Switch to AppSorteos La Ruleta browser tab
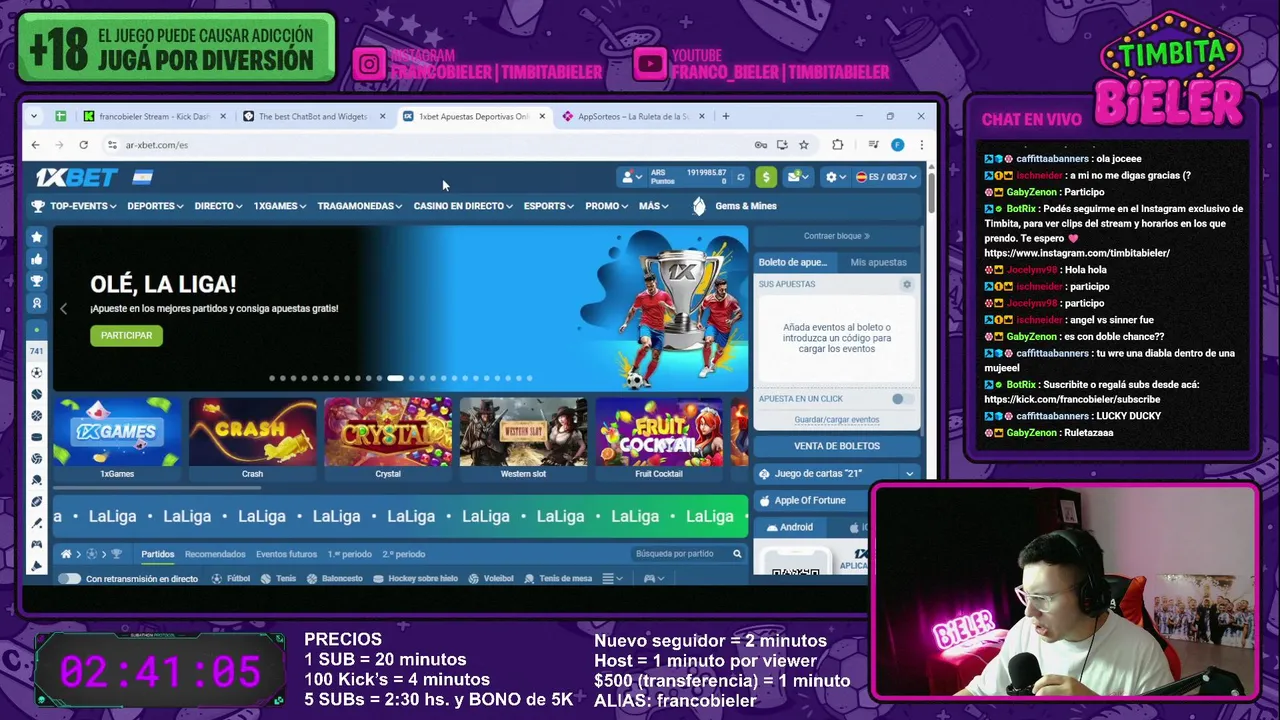This screenshot has width=1280, height=720. pos(634,116)
